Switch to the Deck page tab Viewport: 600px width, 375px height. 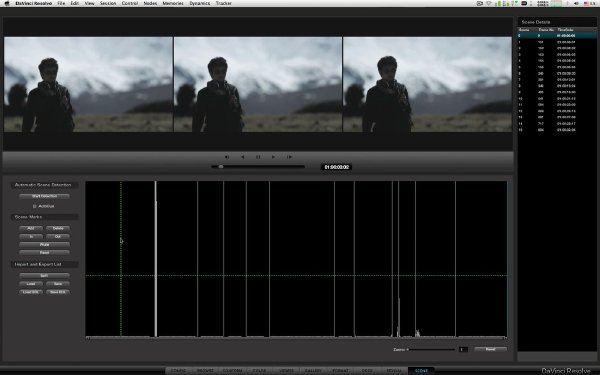(367, 371)
